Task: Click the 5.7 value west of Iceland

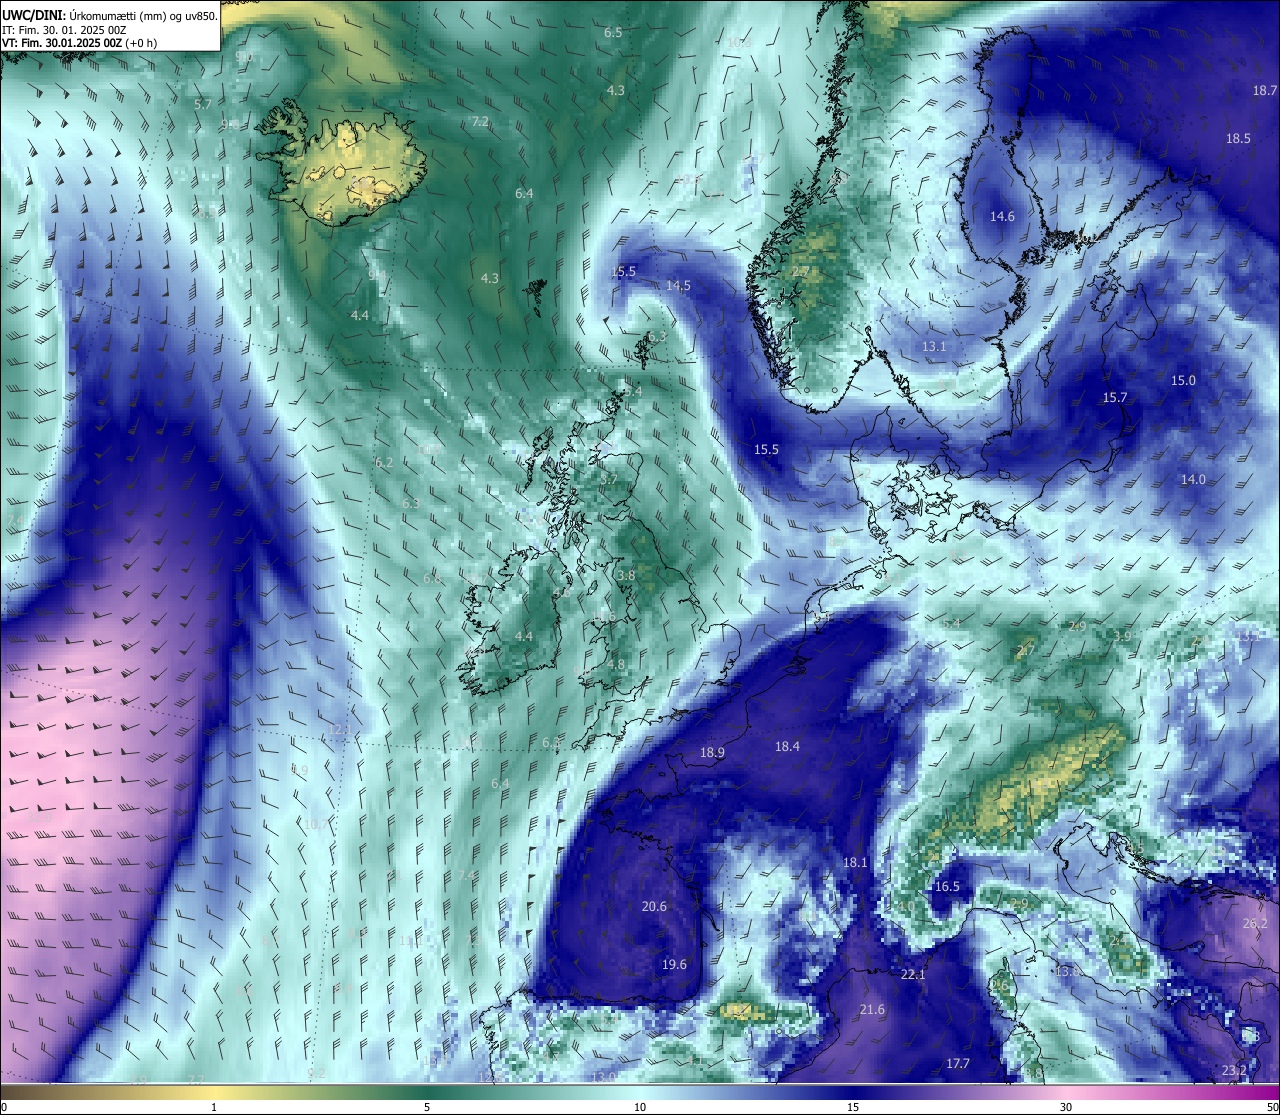Action: coord(203,103)
